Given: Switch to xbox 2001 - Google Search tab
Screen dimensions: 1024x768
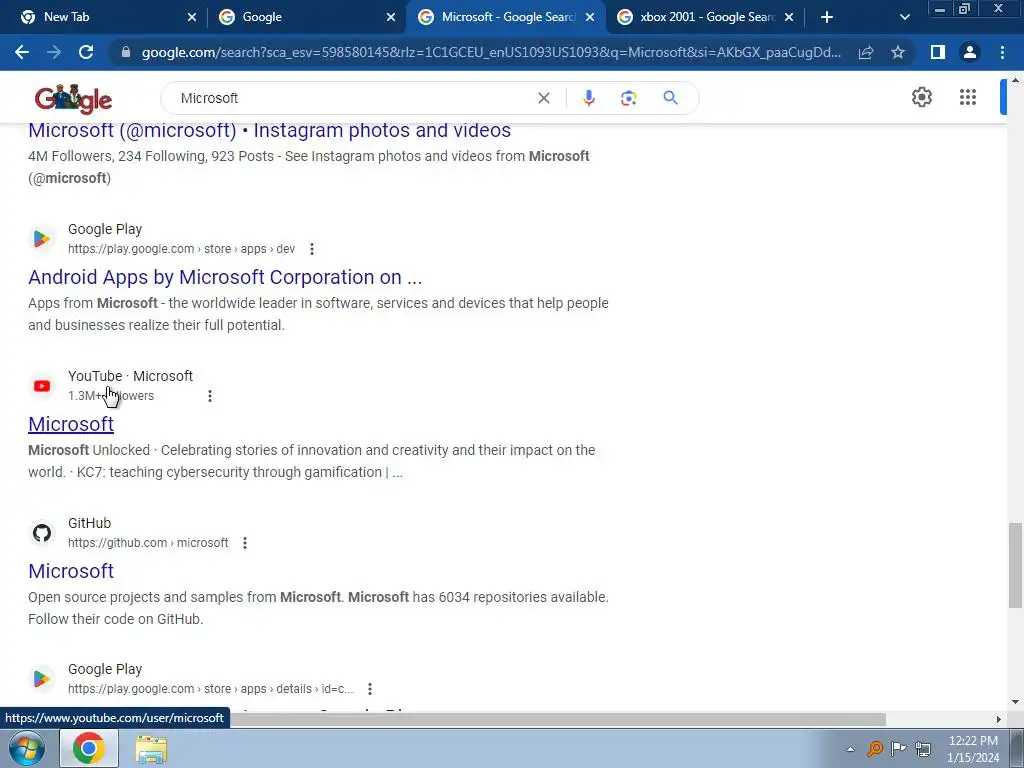Looking at the screenshot, I should coord(705,17).
